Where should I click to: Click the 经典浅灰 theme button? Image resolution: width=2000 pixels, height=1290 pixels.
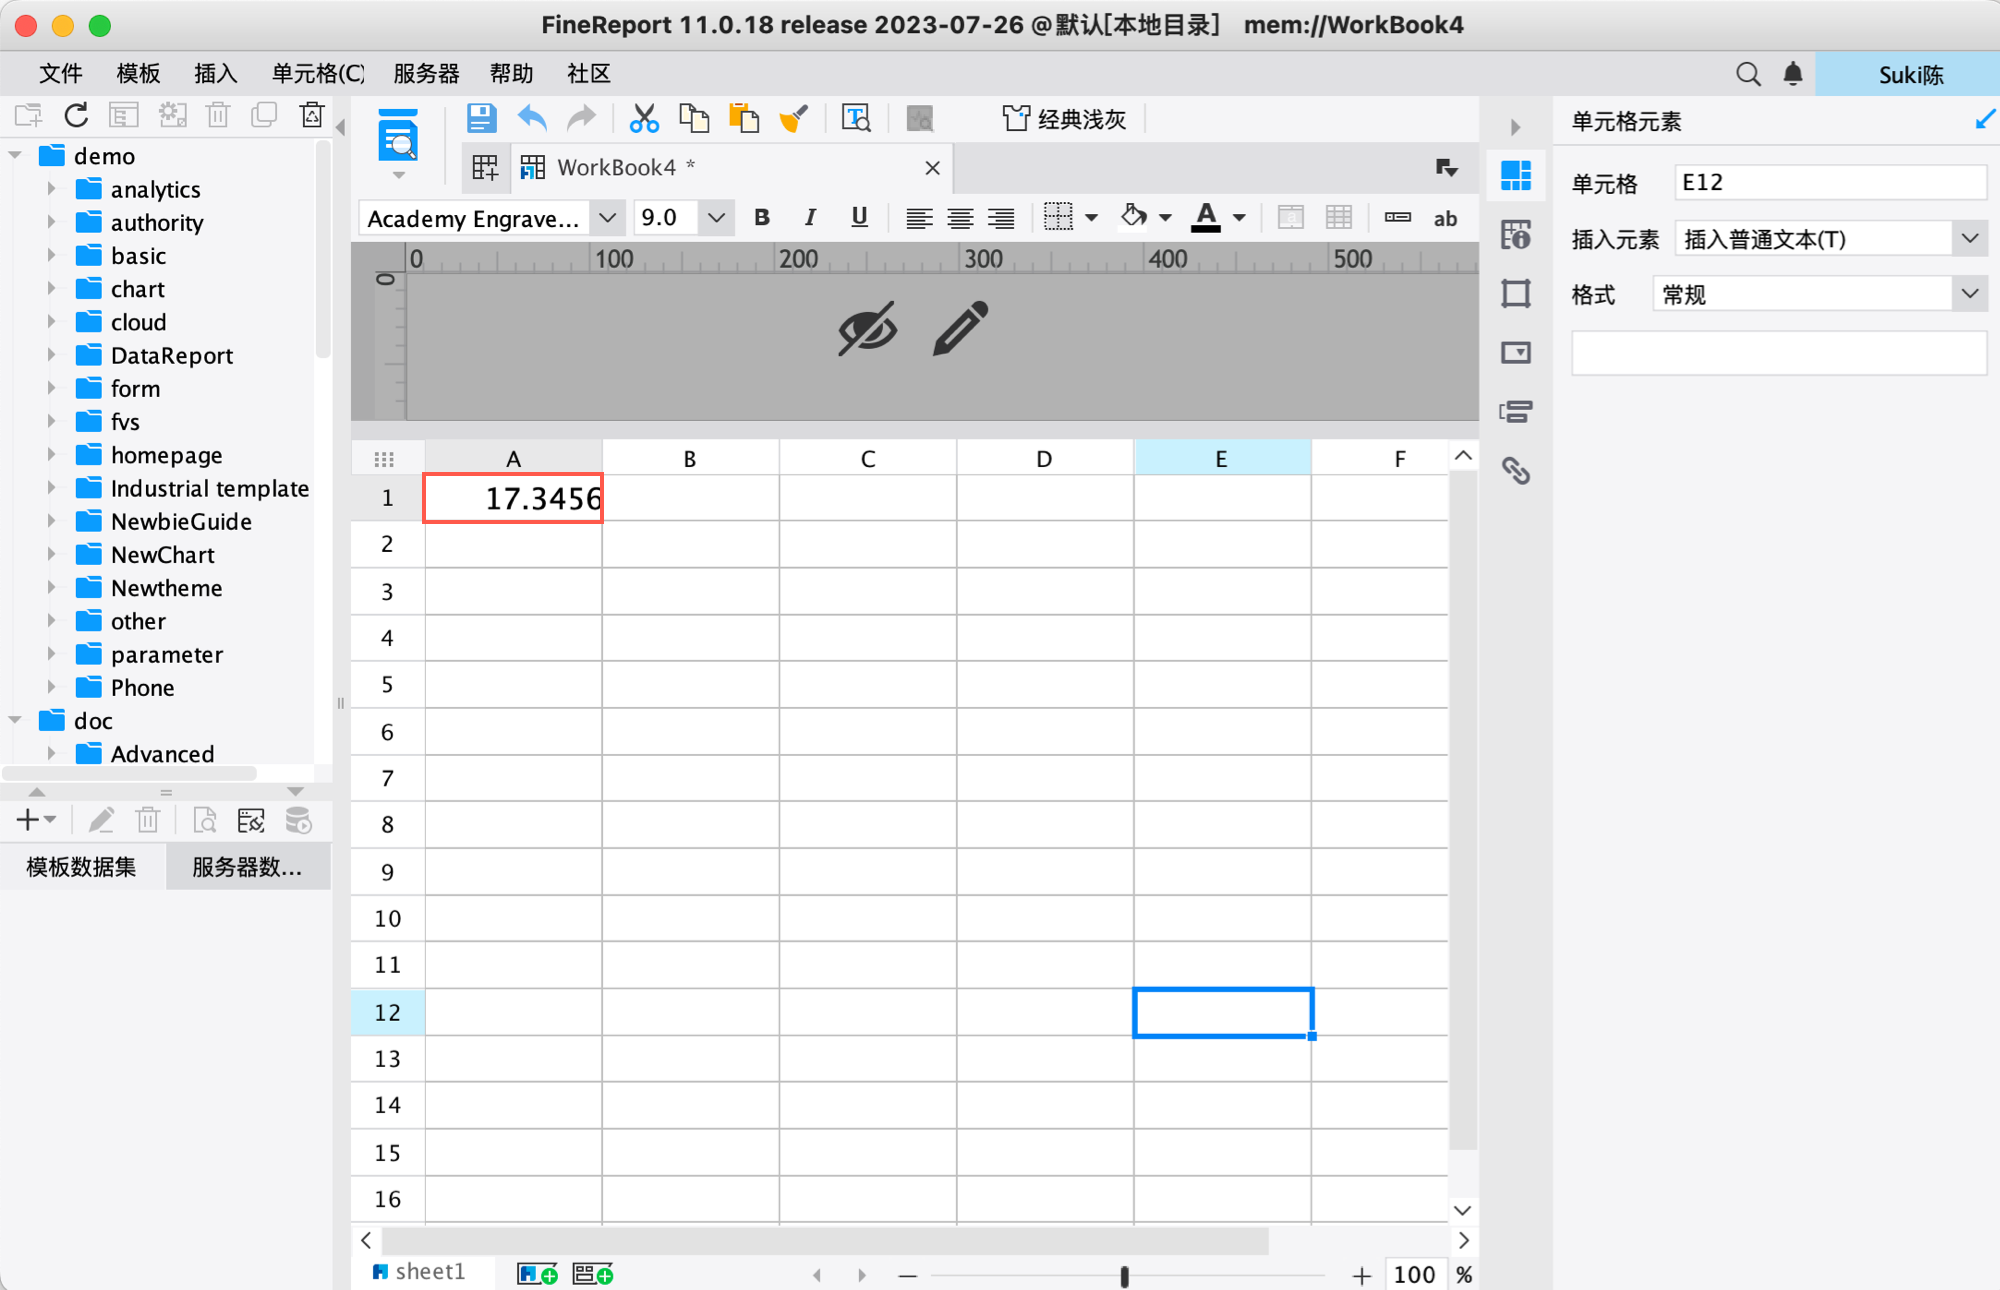click(1064, 119)
